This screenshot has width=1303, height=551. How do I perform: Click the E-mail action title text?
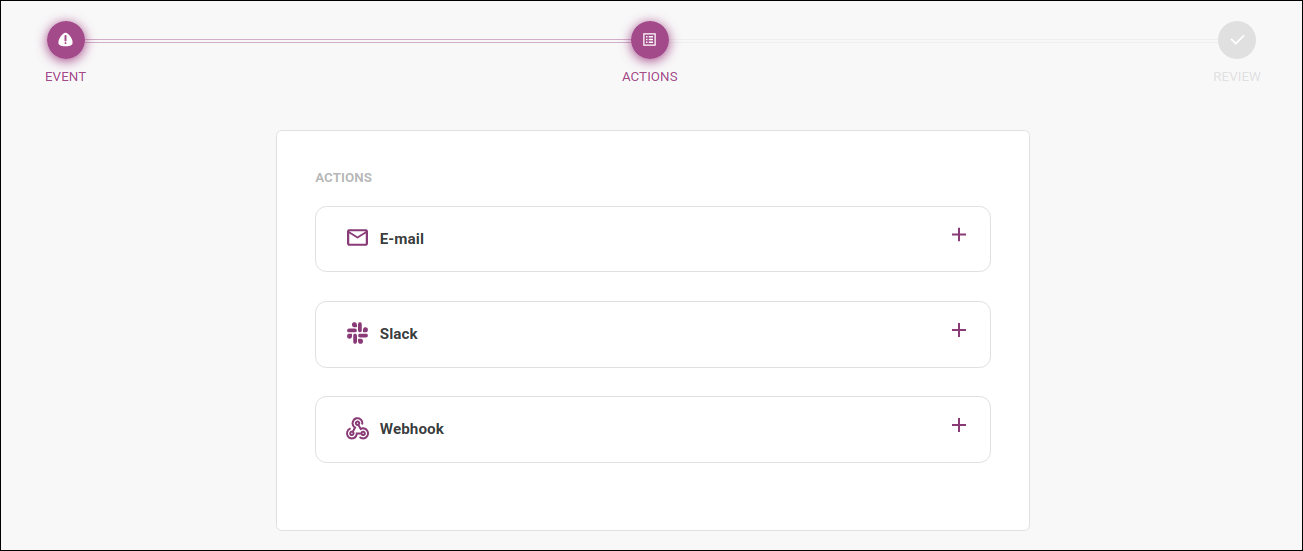tap(402, 239)
